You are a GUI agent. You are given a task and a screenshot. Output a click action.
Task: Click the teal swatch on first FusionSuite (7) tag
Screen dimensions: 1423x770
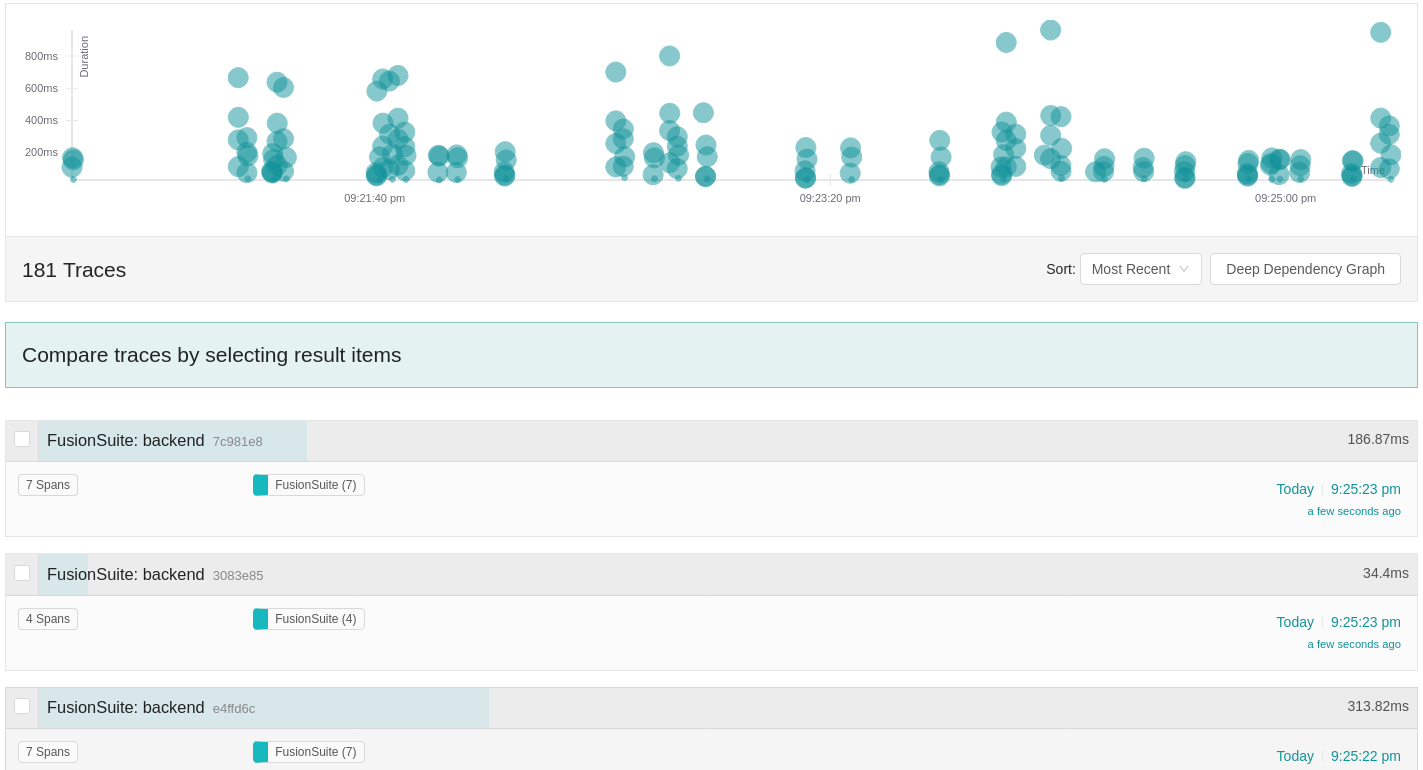tap(261, 485)
